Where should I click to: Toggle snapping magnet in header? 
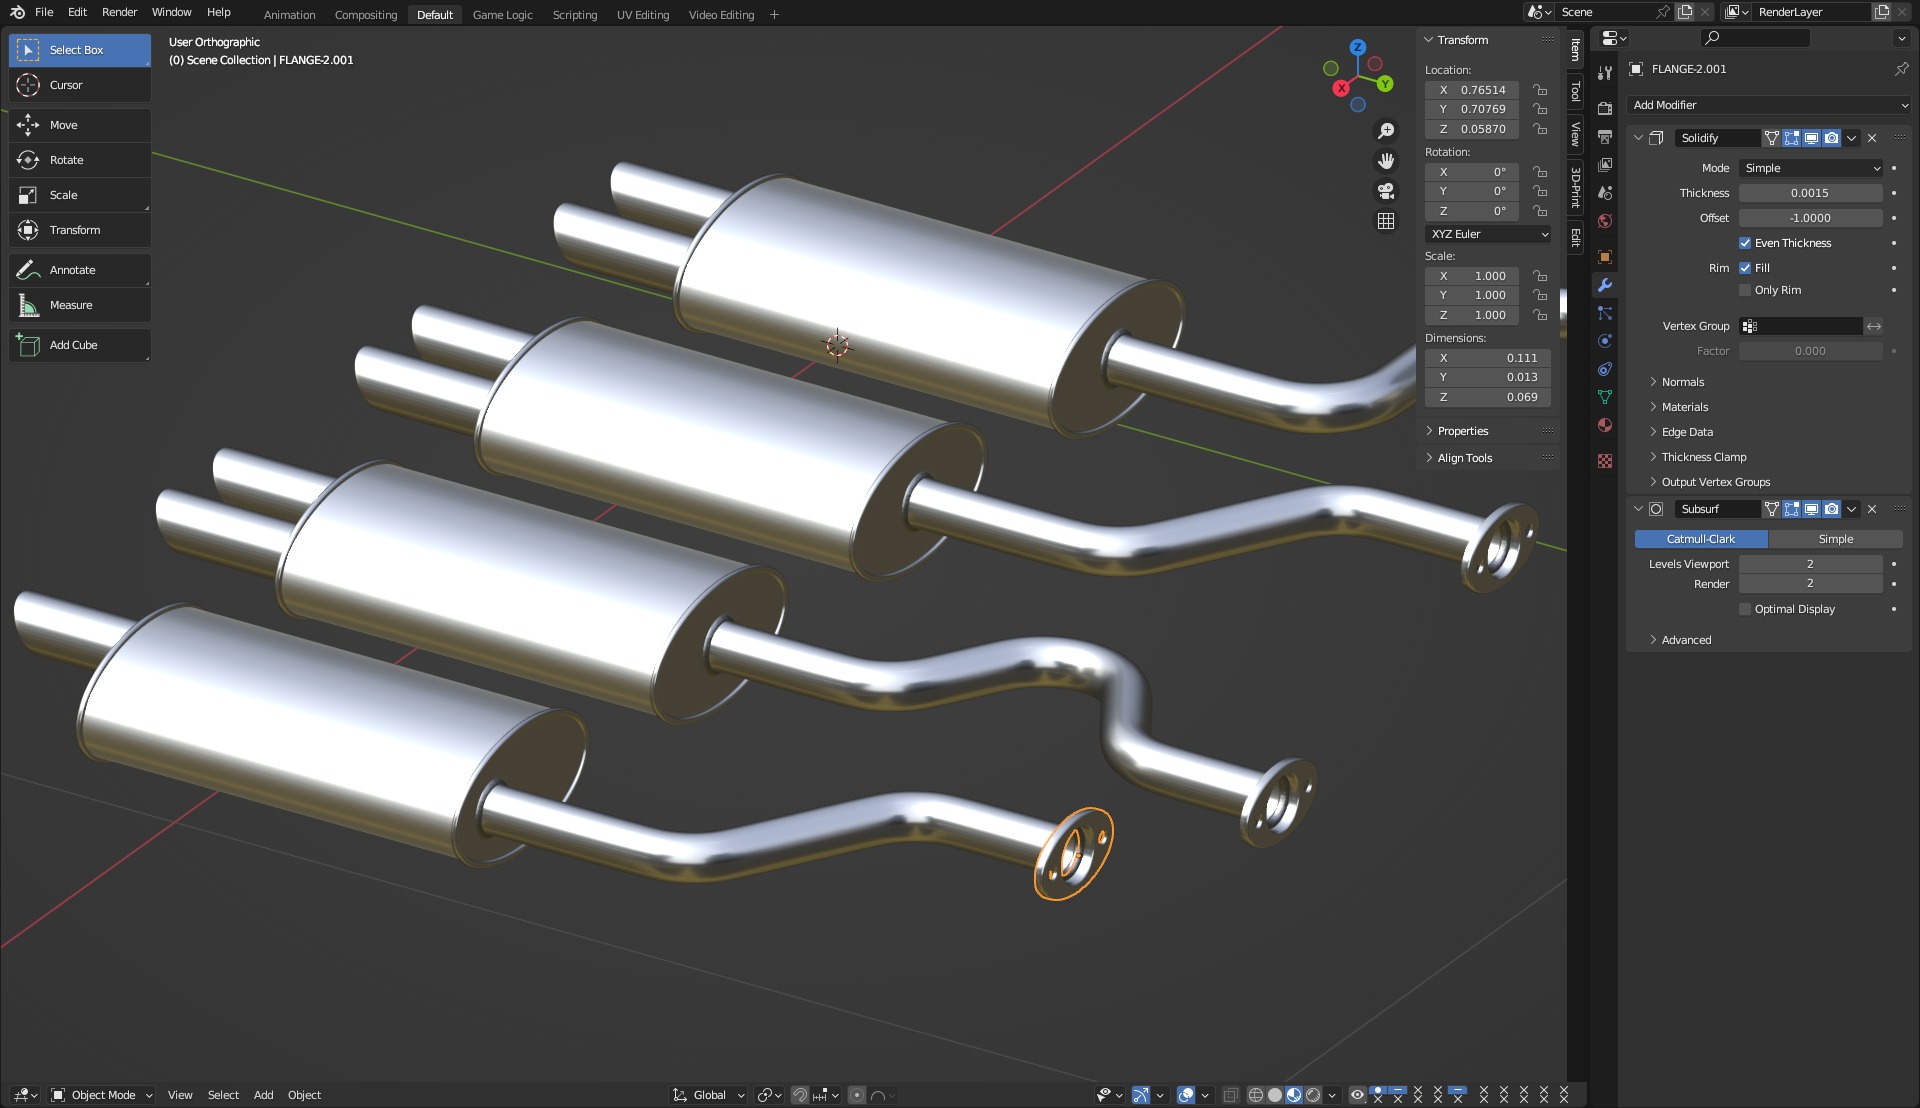tap(799, 1095)
